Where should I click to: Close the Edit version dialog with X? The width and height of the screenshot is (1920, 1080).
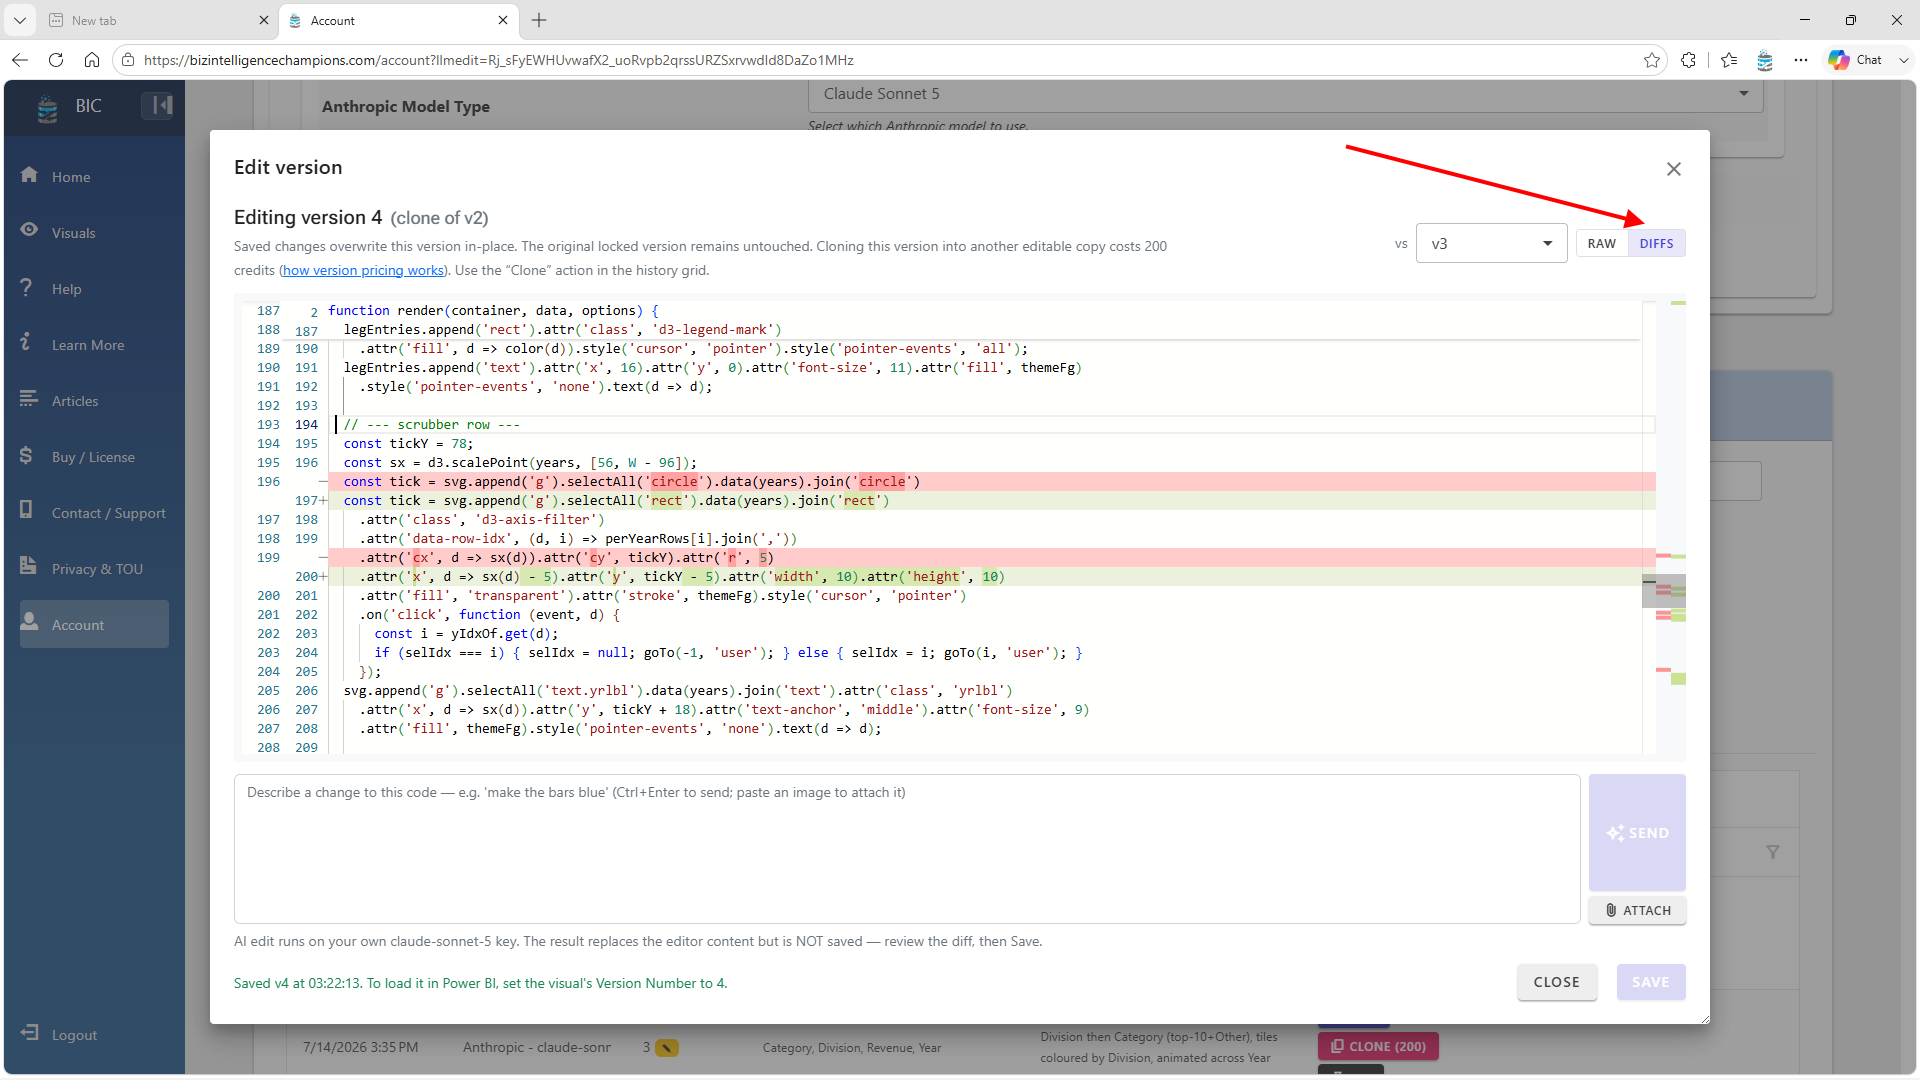tap(1674, 169)
